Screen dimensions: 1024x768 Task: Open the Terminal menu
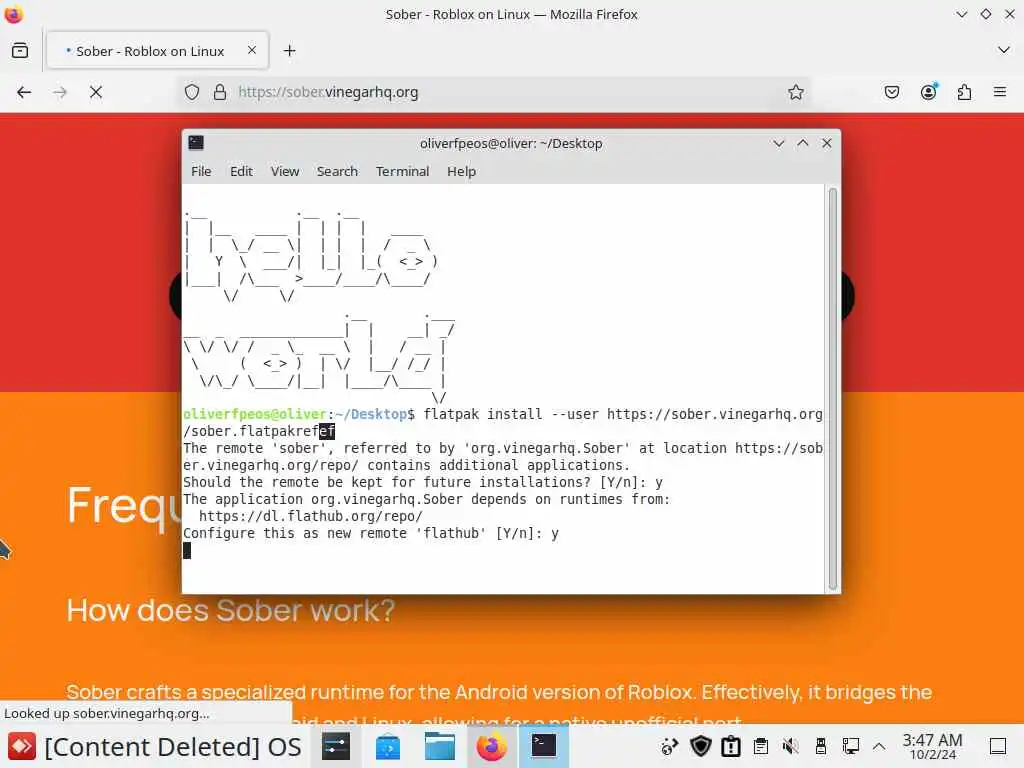402,171
